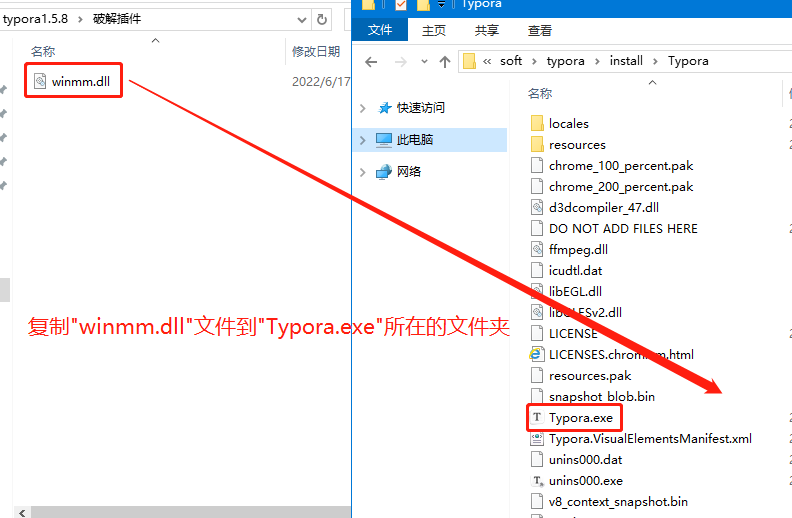This screenshot has height=518, width=792.
Task: Click the install breadcrumb segment
Action: click(626, 61)
